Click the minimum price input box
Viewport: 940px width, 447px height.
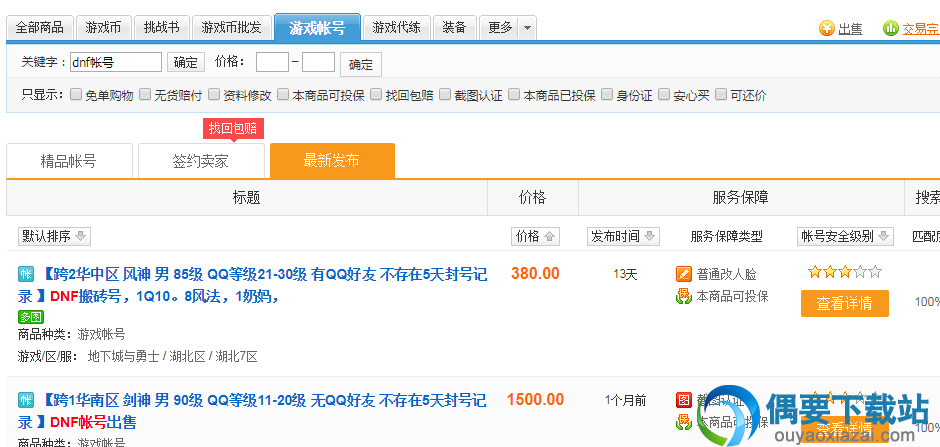(272, 62)
